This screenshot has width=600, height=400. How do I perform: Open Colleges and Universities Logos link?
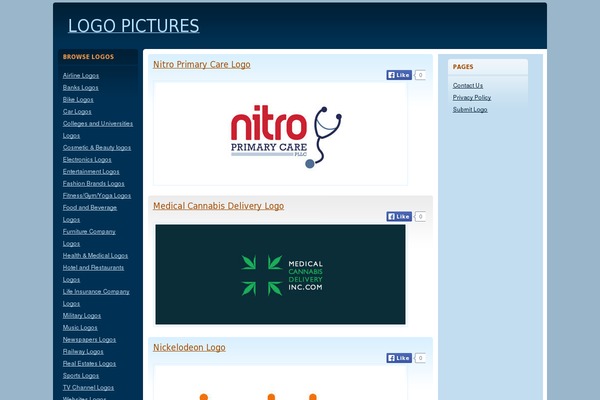tap(98, 129)
